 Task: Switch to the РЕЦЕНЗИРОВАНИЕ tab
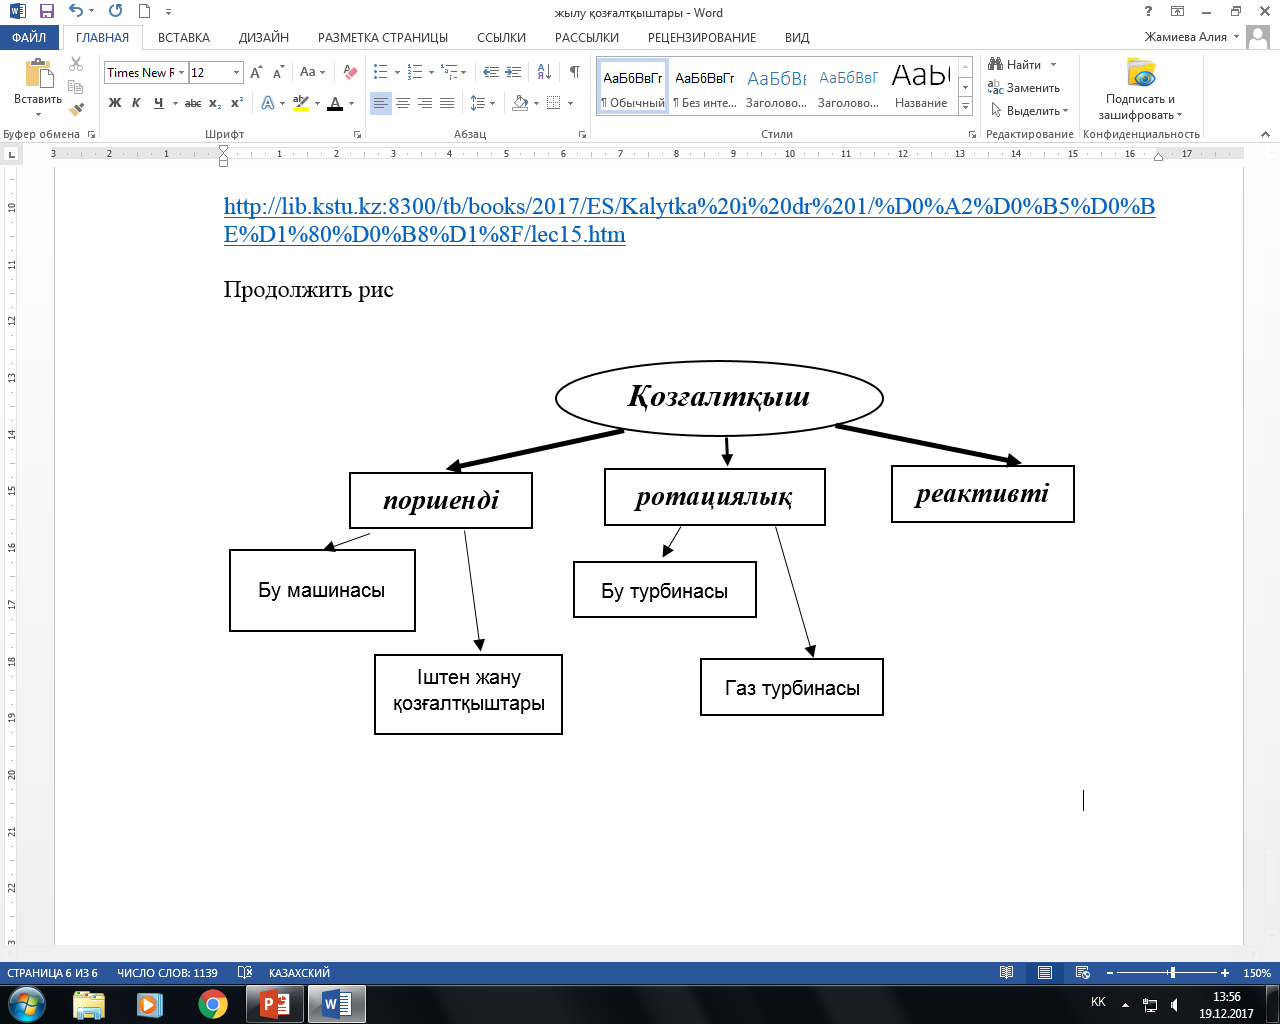coord(702,37)
